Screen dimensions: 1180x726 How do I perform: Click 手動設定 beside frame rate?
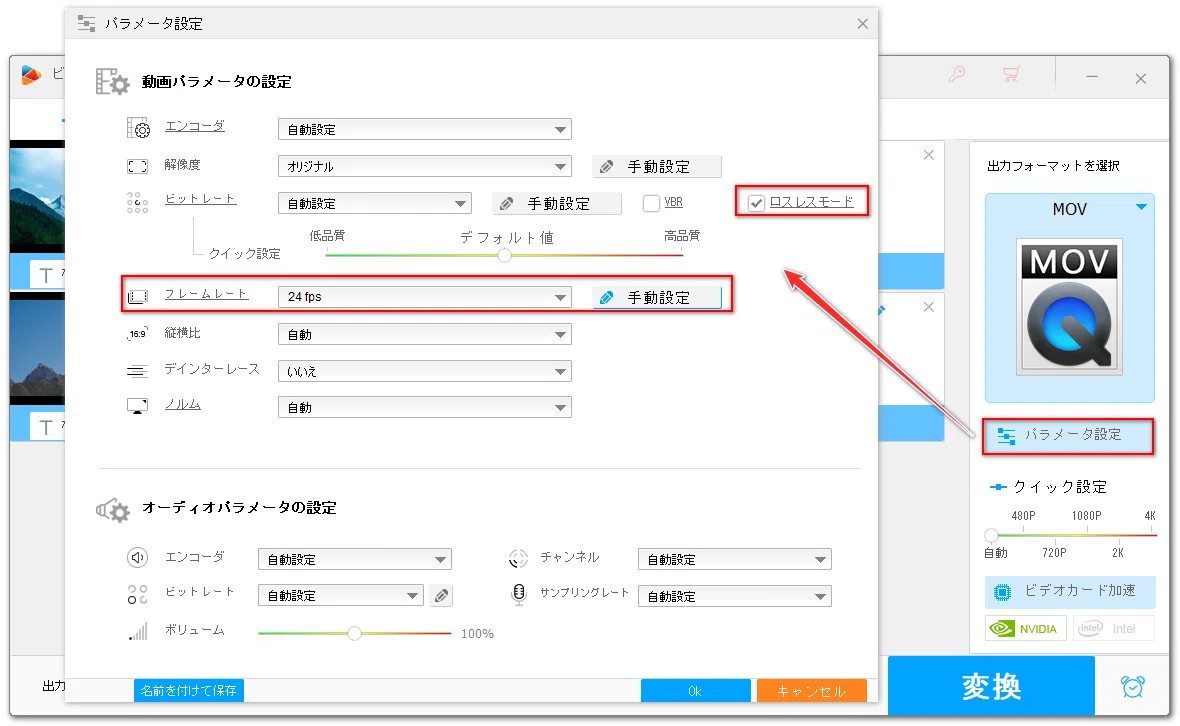(x=657, y=298)
